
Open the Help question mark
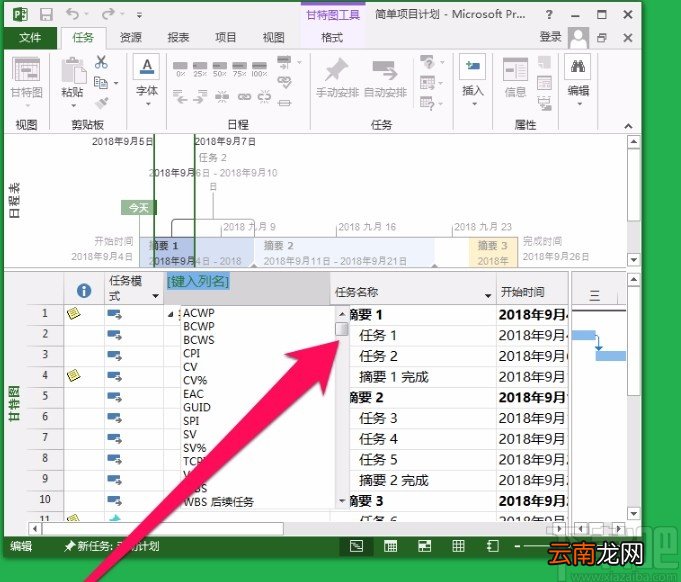click(x=549, y=15)
